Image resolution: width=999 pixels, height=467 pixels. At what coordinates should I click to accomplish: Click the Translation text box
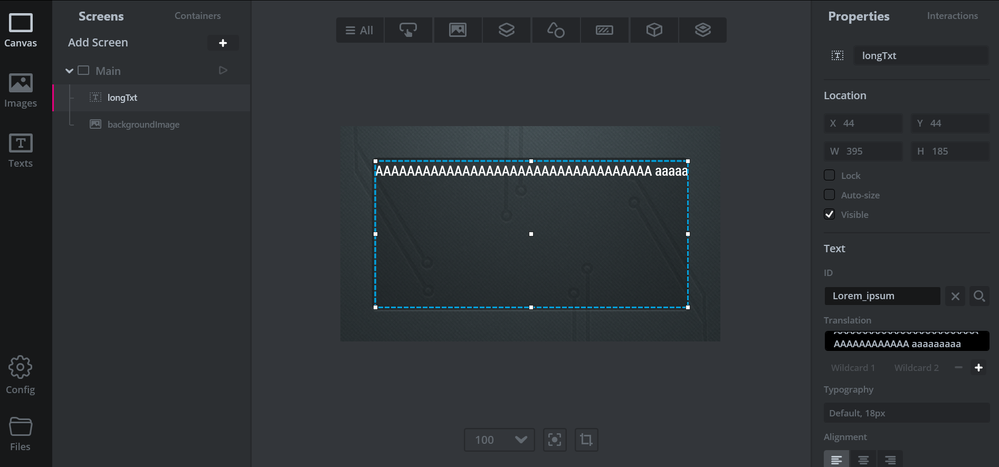click(907, 341)
